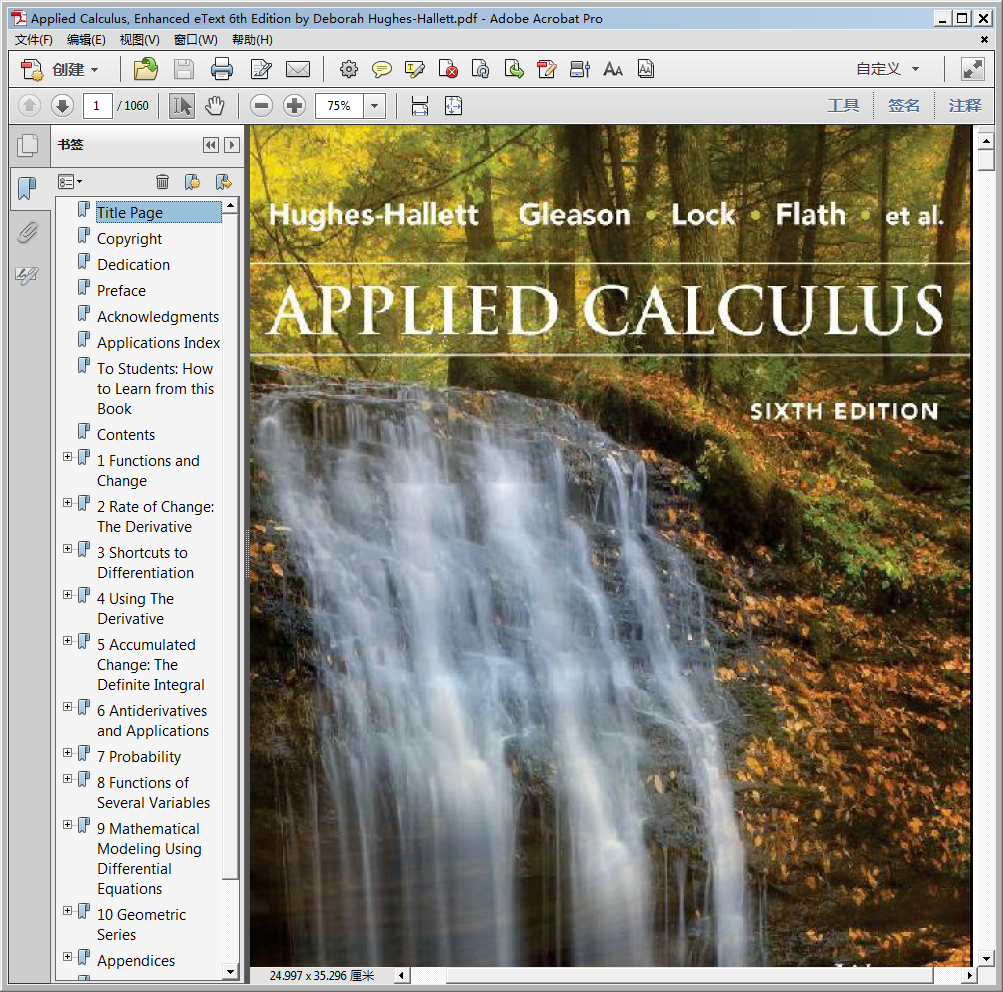Click bookmarks panel scroll down arrow
This screenshot has height=992, width=1003.
(231, 972)
